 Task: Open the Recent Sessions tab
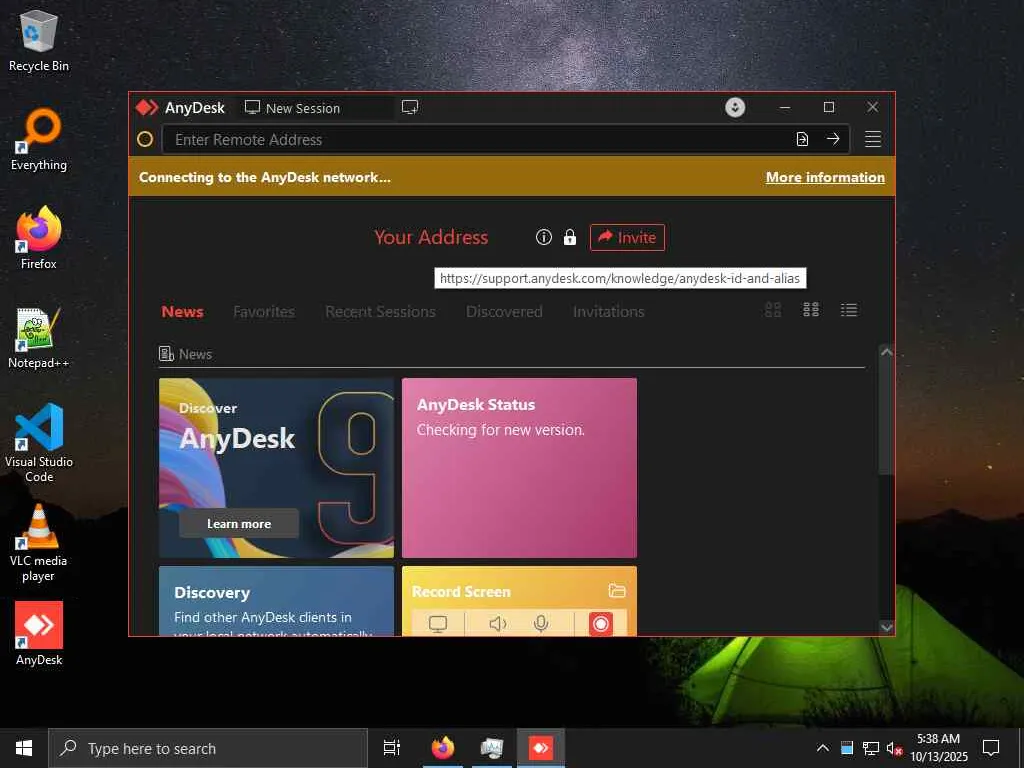[x=380, y=312]
